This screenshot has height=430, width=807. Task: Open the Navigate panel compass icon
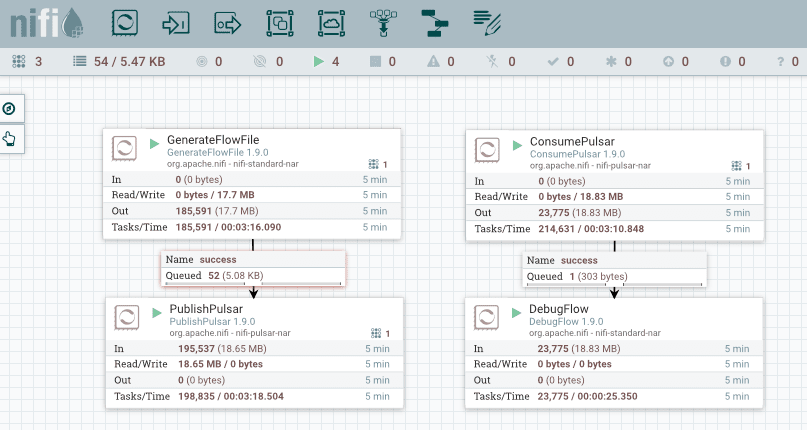tap(9, 109)
